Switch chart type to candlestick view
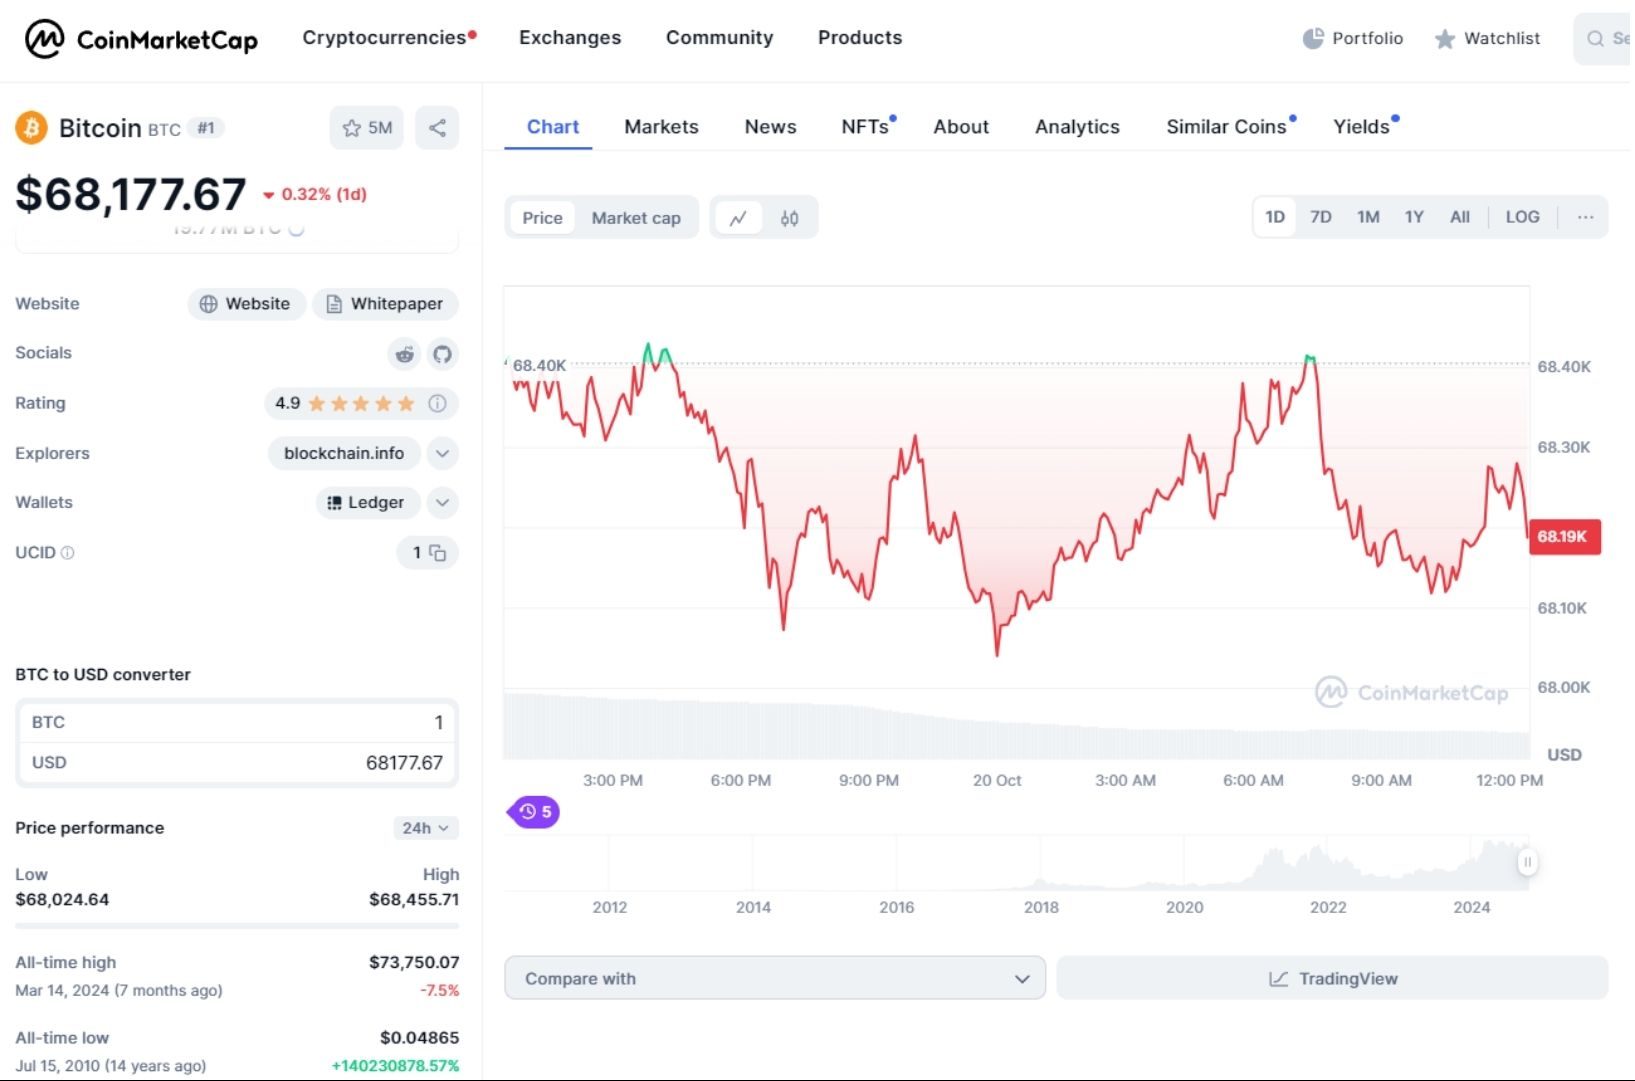The height and width of the screenshot is (1081, 1635). (789, 217)
